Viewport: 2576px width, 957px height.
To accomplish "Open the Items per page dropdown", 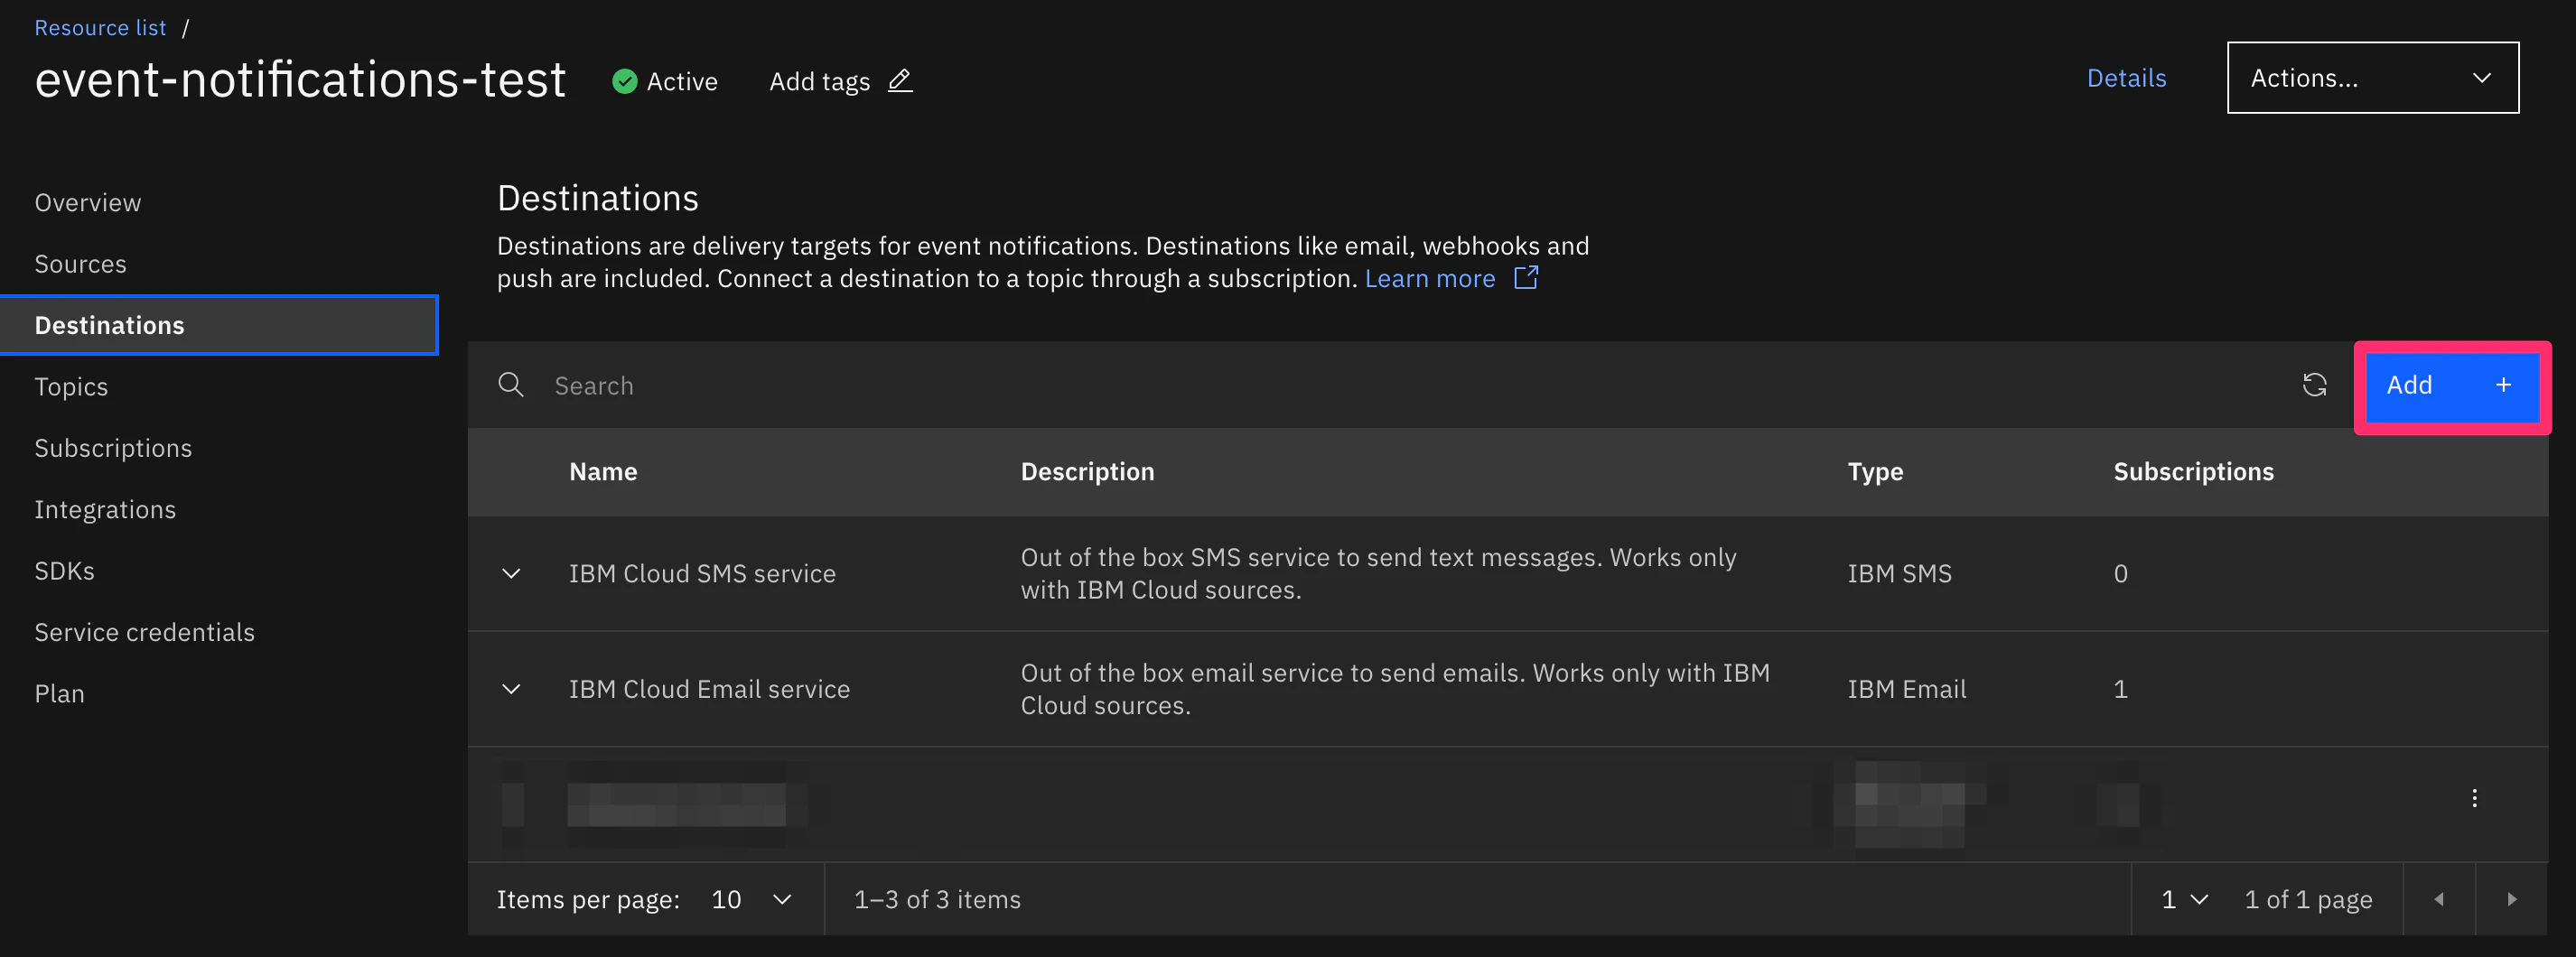I will tap(752, 899).
